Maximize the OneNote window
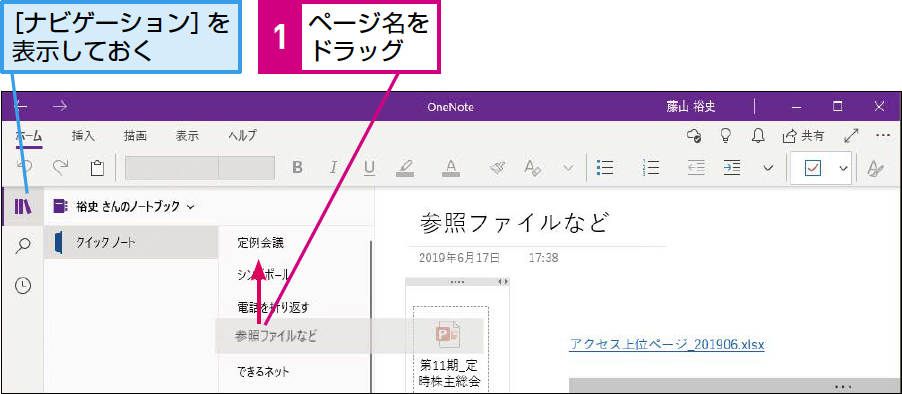Viewport: 902px width, 394px height. (838, 106)
